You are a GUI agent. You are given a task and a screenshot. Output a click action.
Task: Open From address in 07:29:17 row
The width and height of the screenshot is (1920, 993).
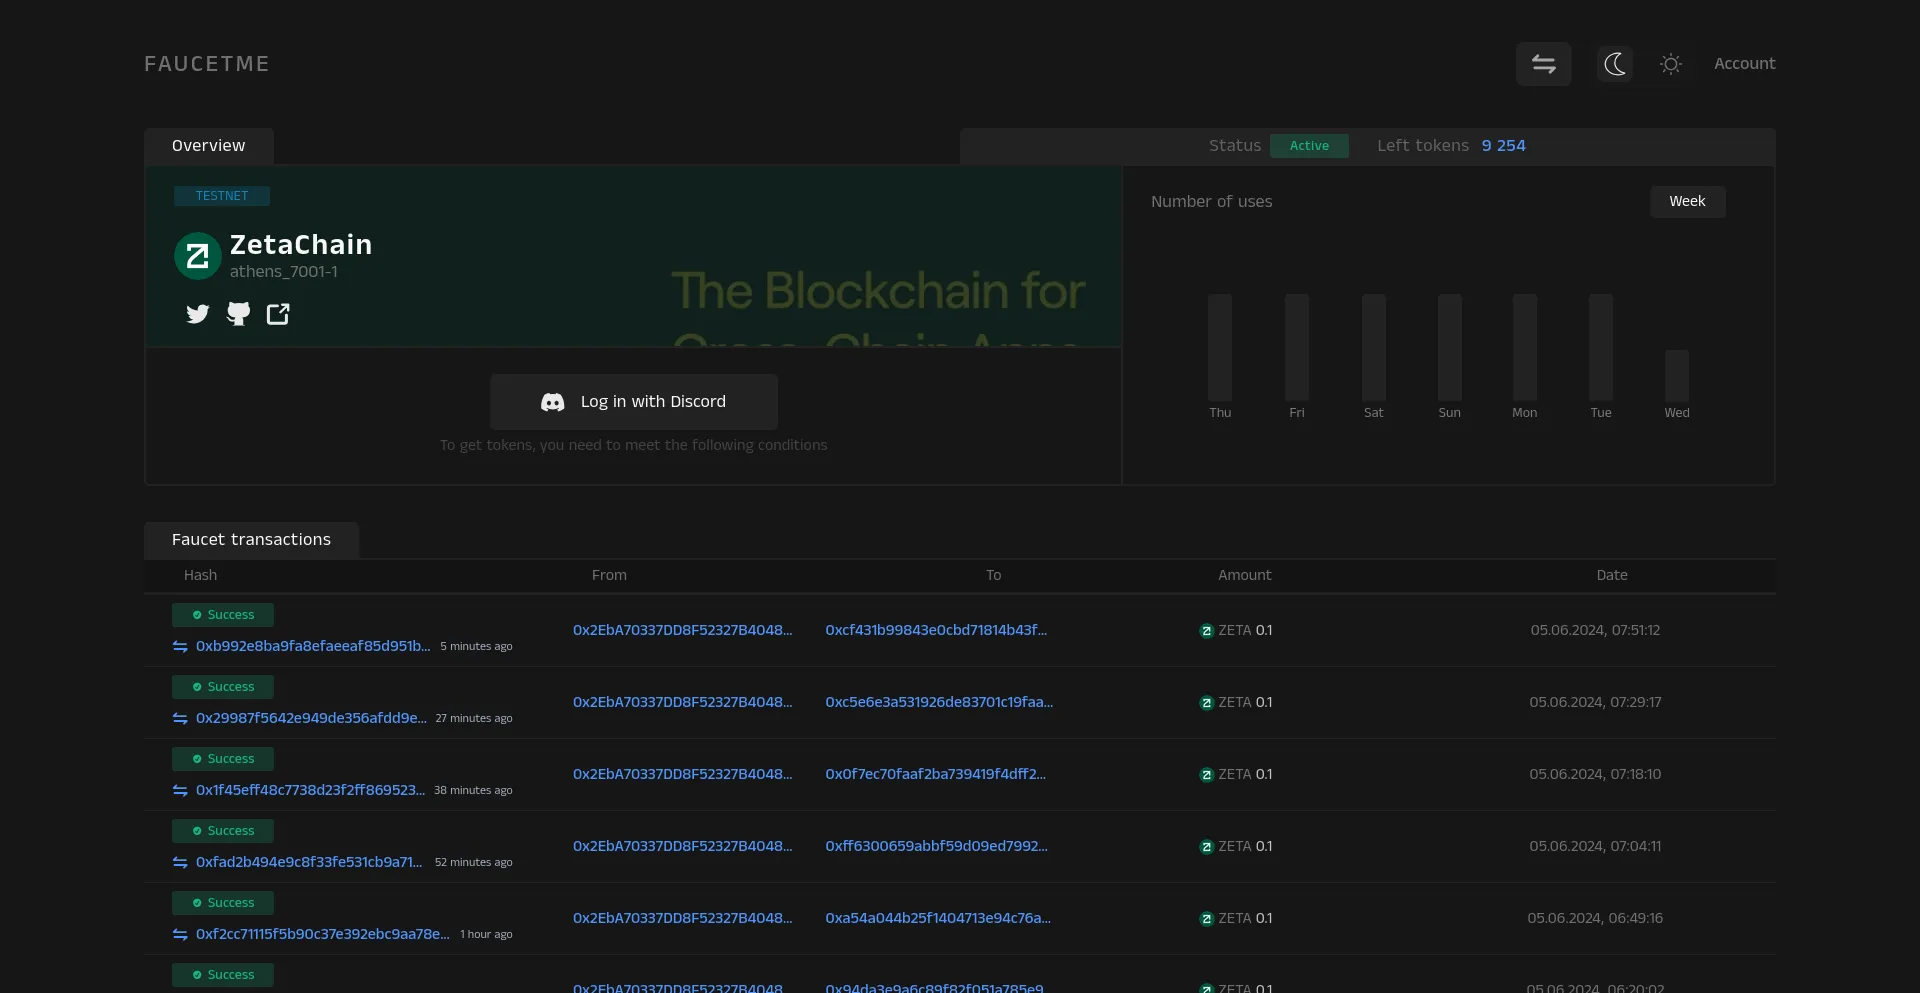682,702
